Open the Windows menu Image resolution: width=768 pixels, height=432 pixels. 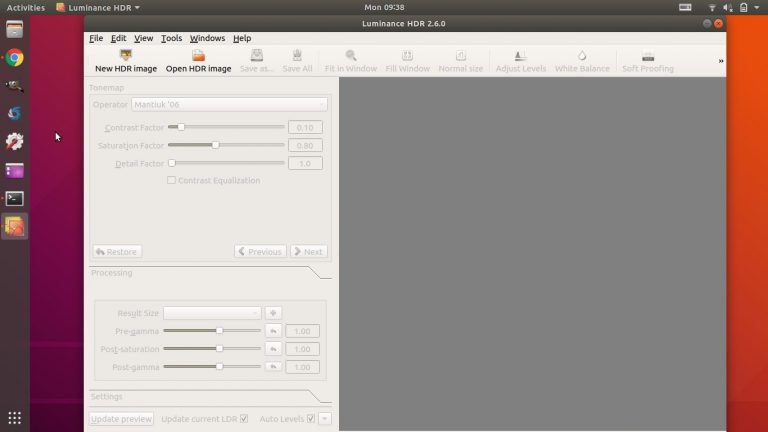208,38
